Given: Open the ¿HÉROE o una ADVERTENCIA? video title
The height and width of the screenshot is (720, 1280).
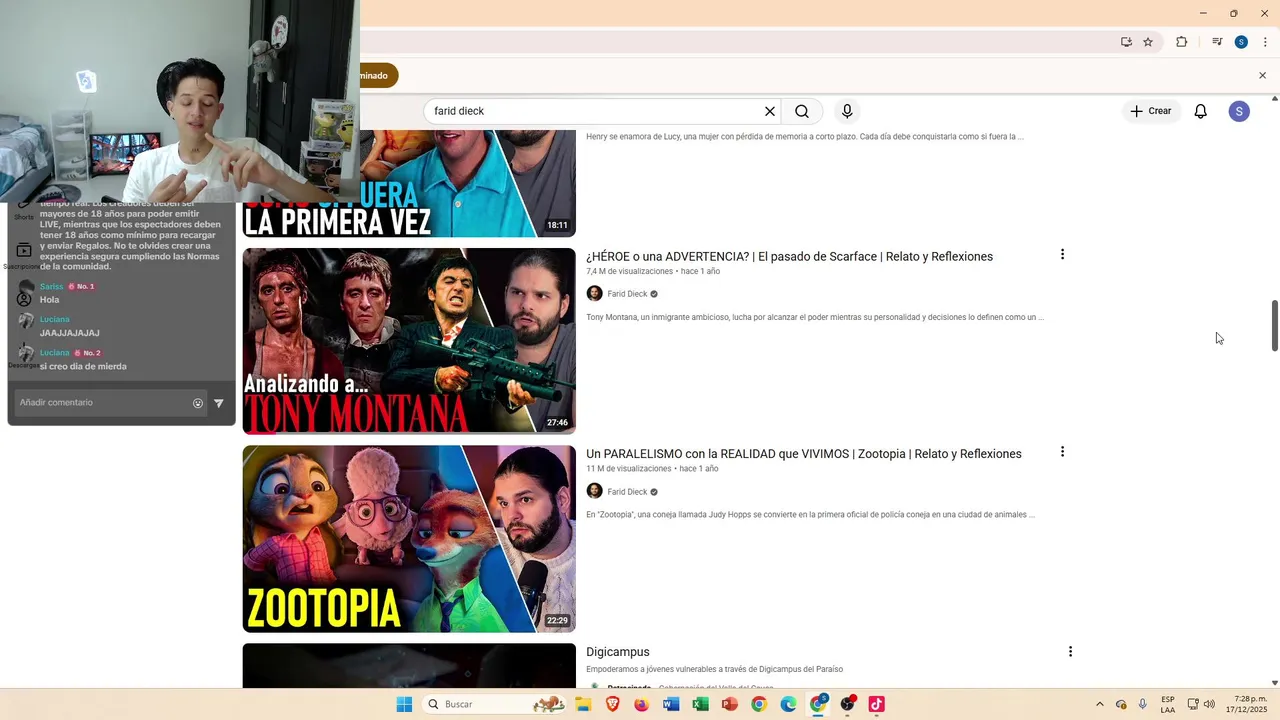Looking at the screenshot, I should click(x=789, y=257).
